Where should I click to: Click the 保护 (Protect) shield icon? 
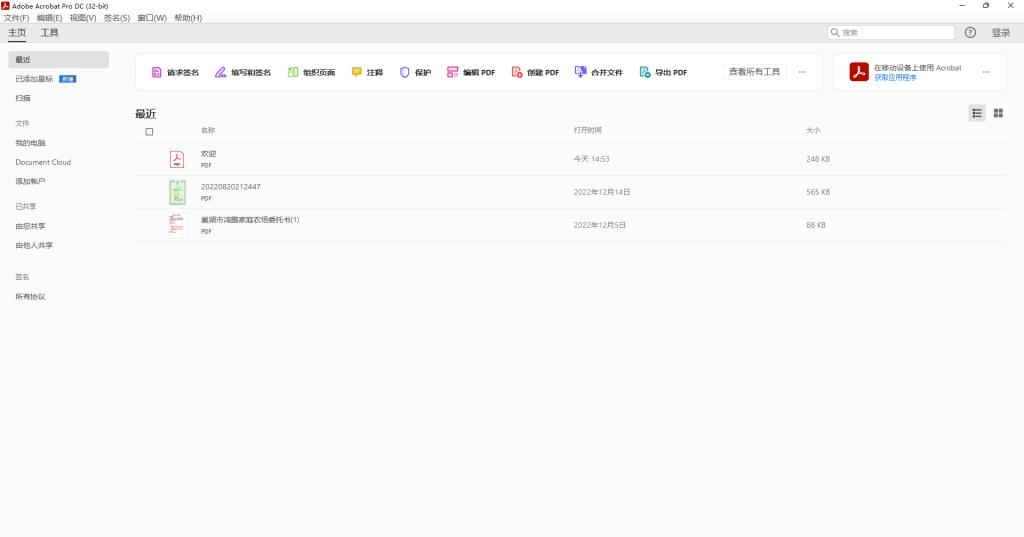(x=405, y=73)
